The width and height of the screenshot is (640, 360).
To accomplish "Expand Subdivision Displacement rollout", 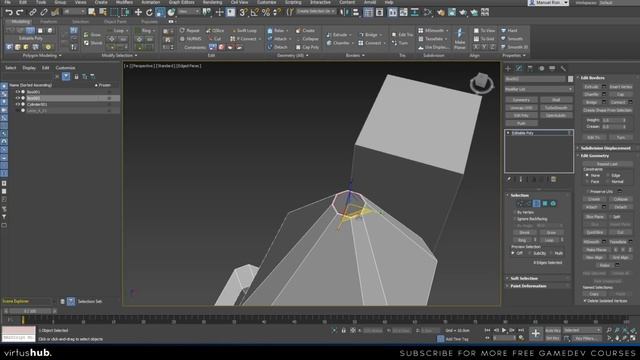I will pyautogui.click(x=607, y=148).
